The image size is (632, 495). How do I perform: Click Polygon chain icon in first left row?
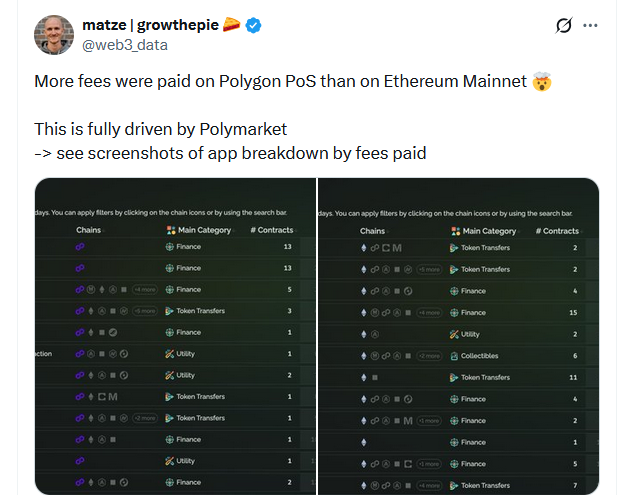pyautogui.click(x=80, y=247)
